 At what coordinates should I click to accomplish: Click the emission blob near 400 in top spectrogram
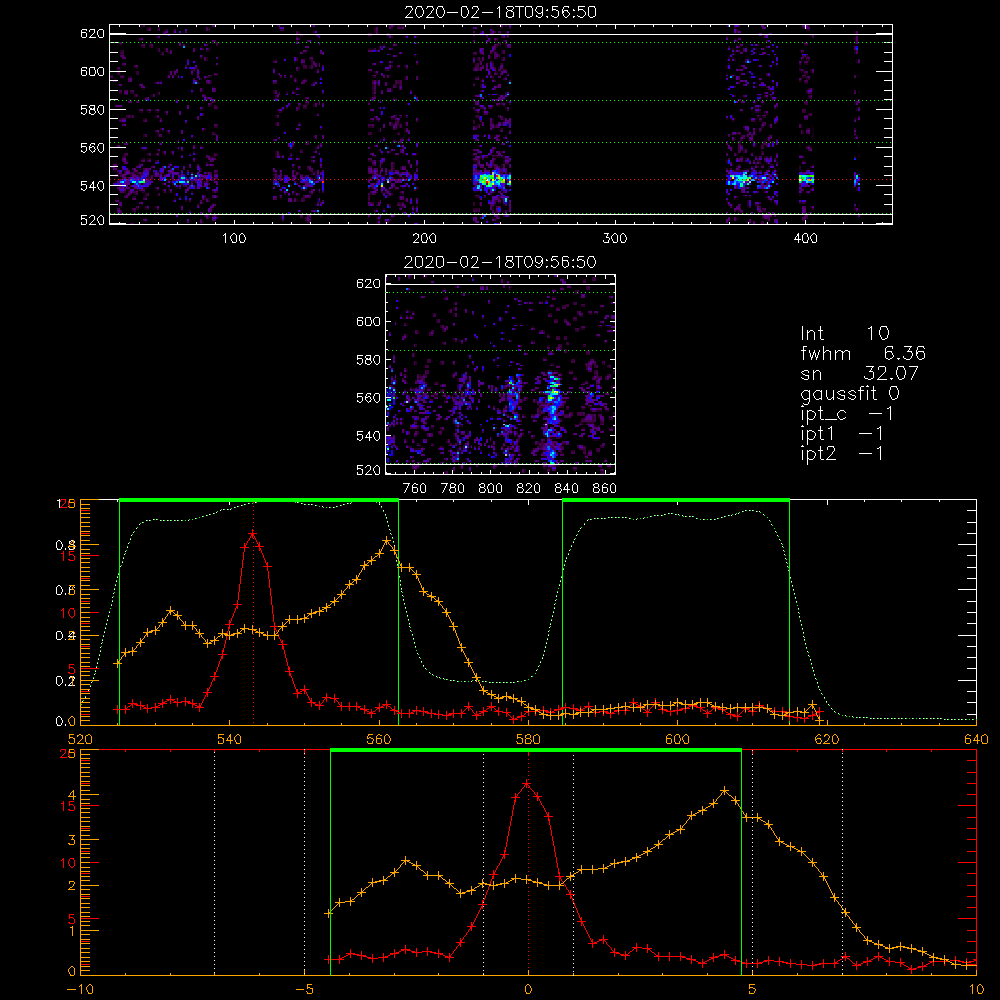(x=806, y=179)
